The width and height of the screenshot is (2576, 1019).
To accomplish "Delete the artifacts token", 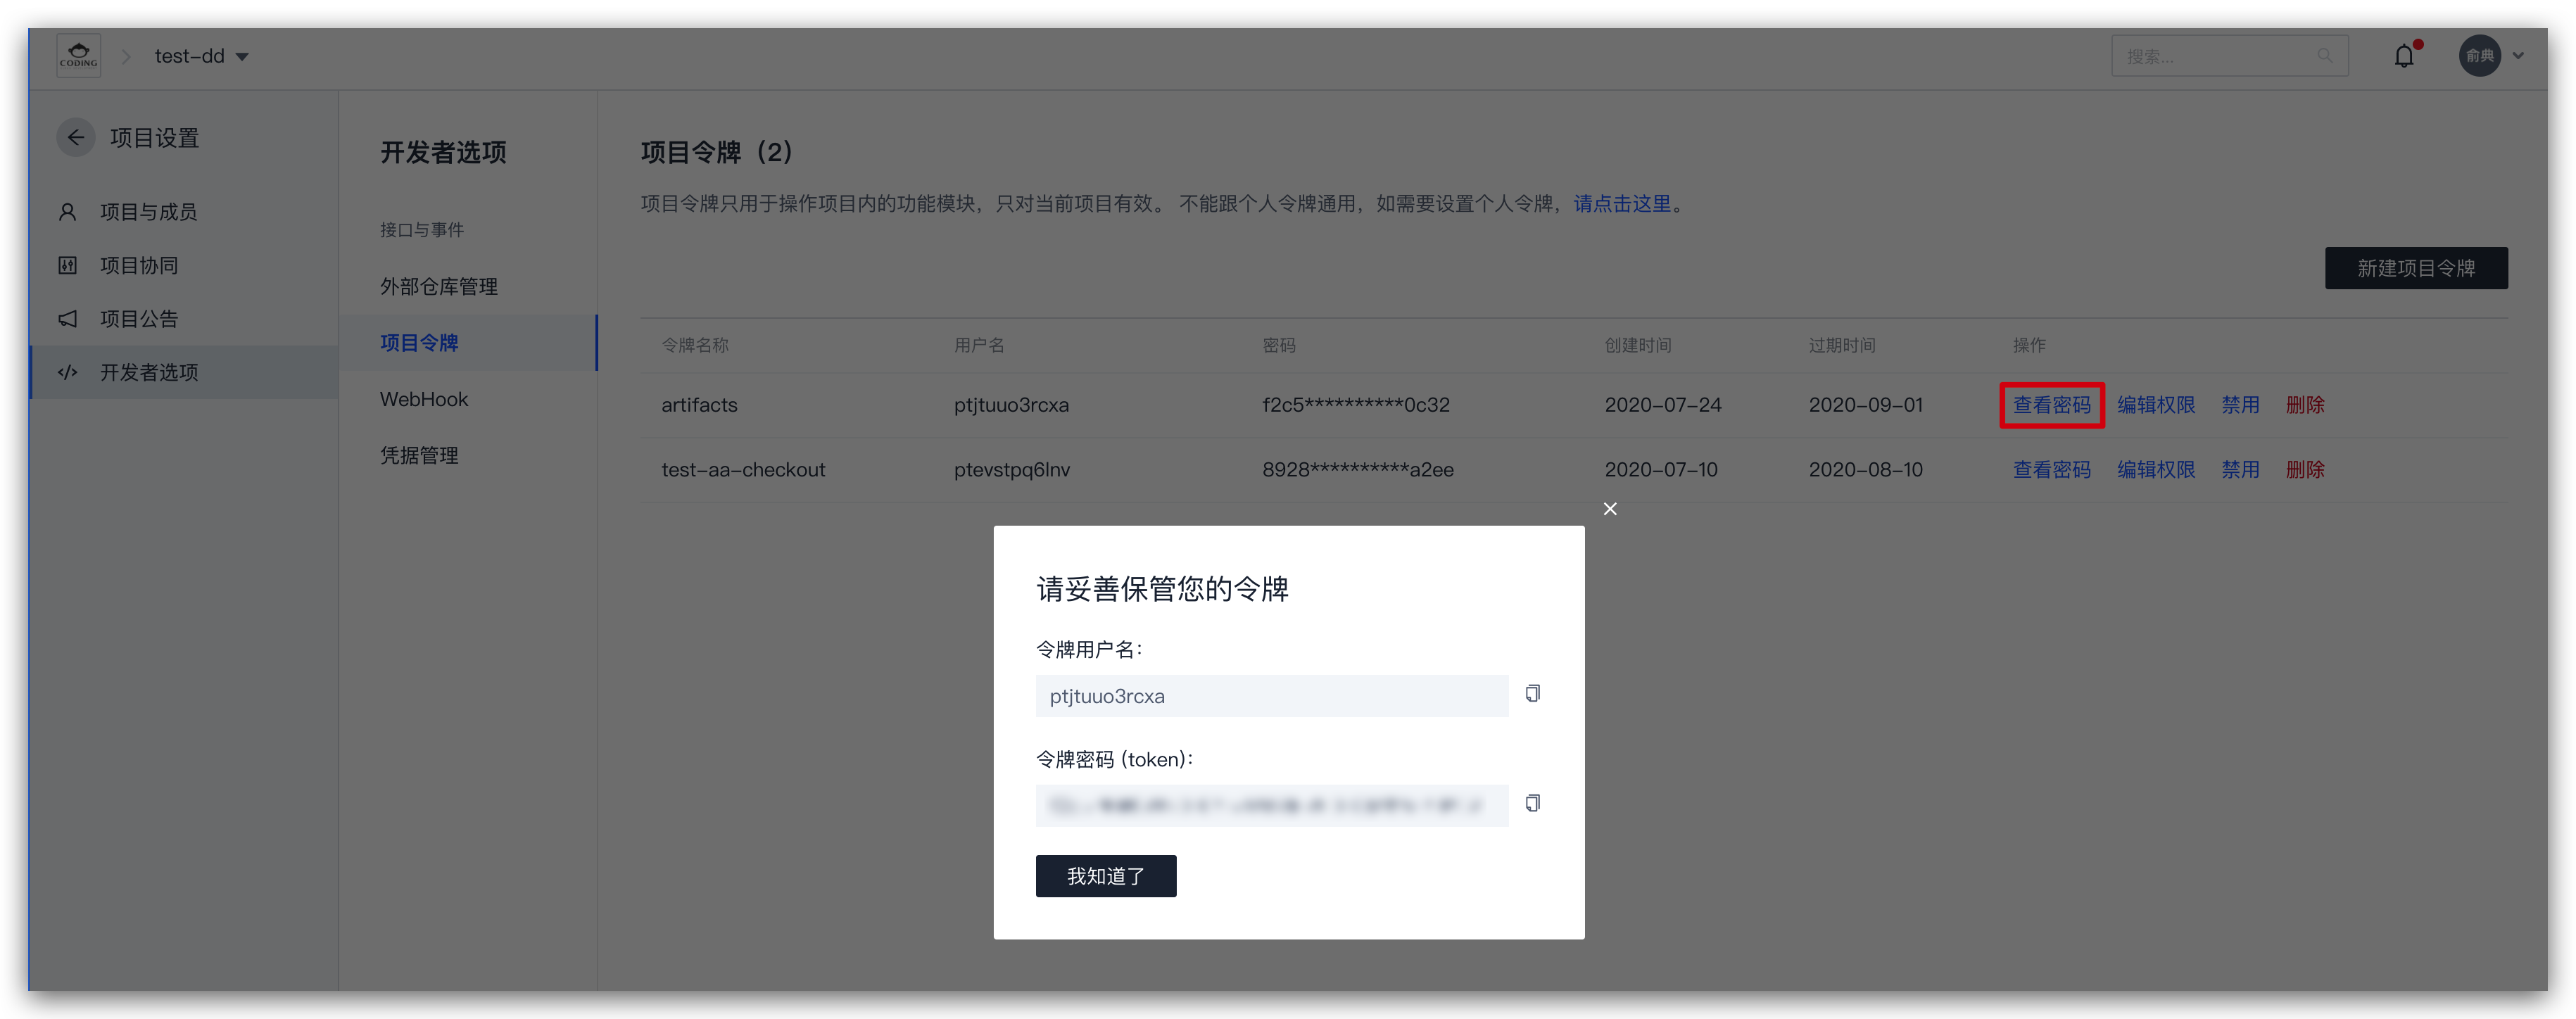I will pyautogui.click(x=2304, y=405).
